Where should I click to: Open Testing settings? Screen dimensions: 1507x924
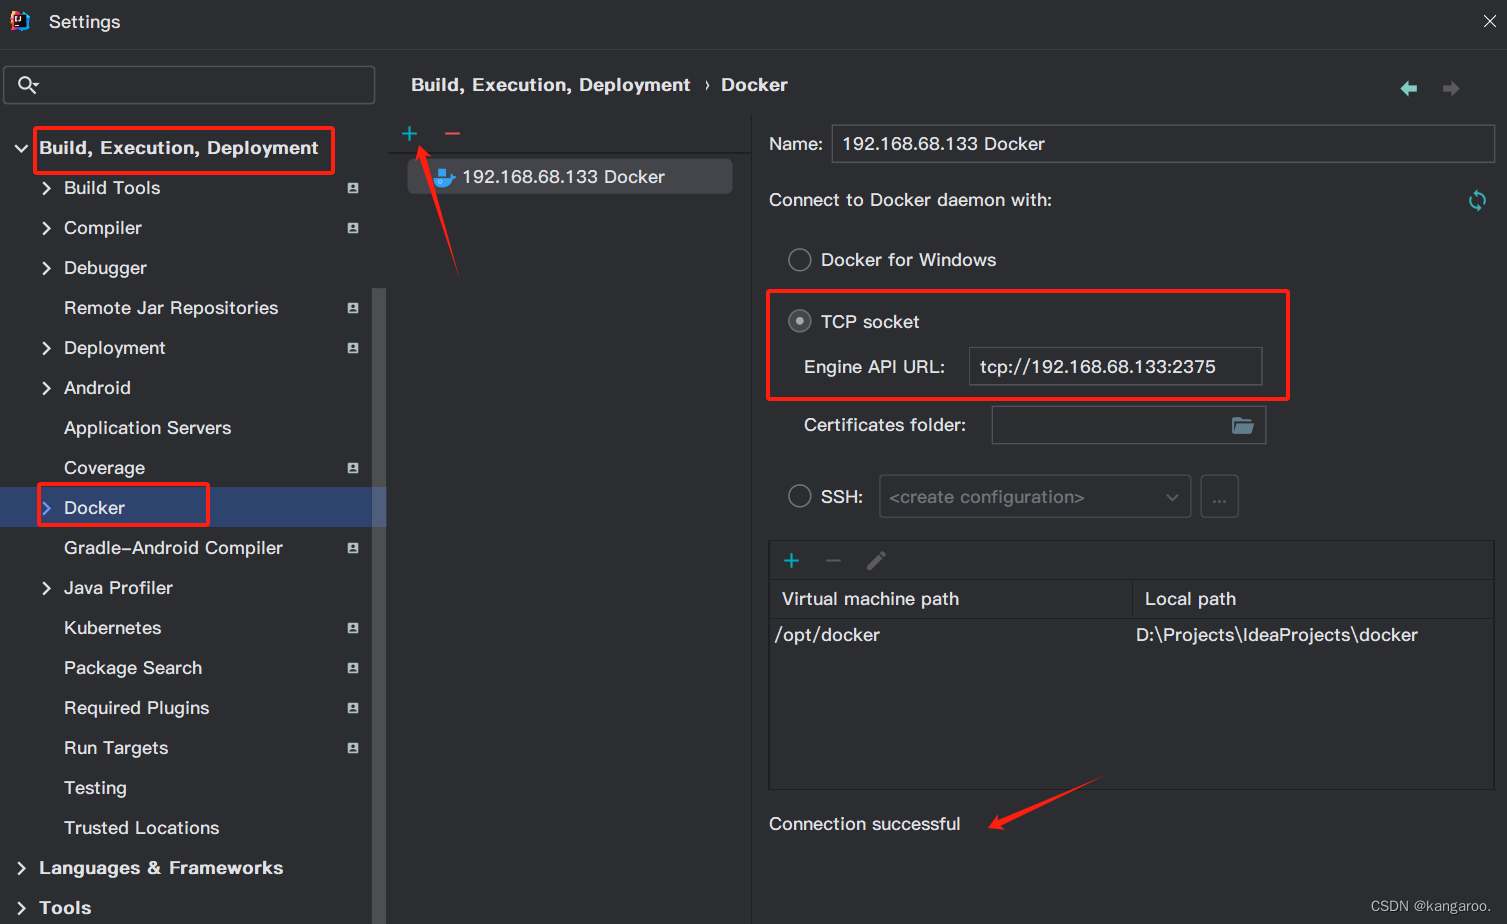click(x=95, y=788)
